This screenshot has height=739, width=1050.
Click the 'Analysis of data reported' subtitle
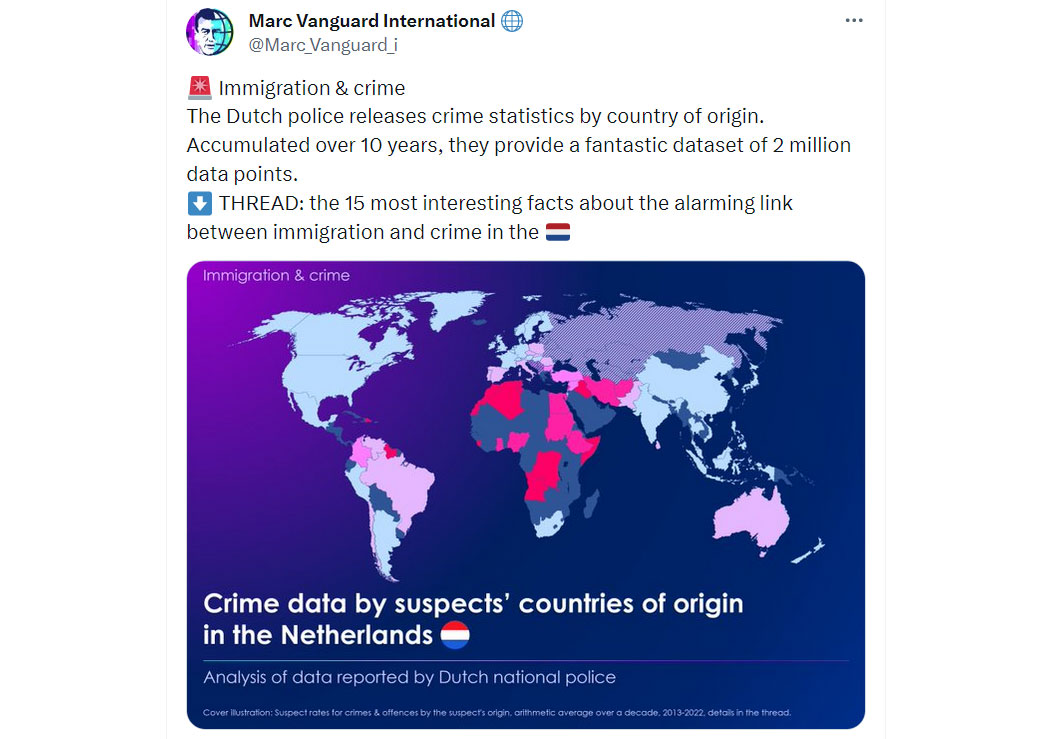click(409, 677)
